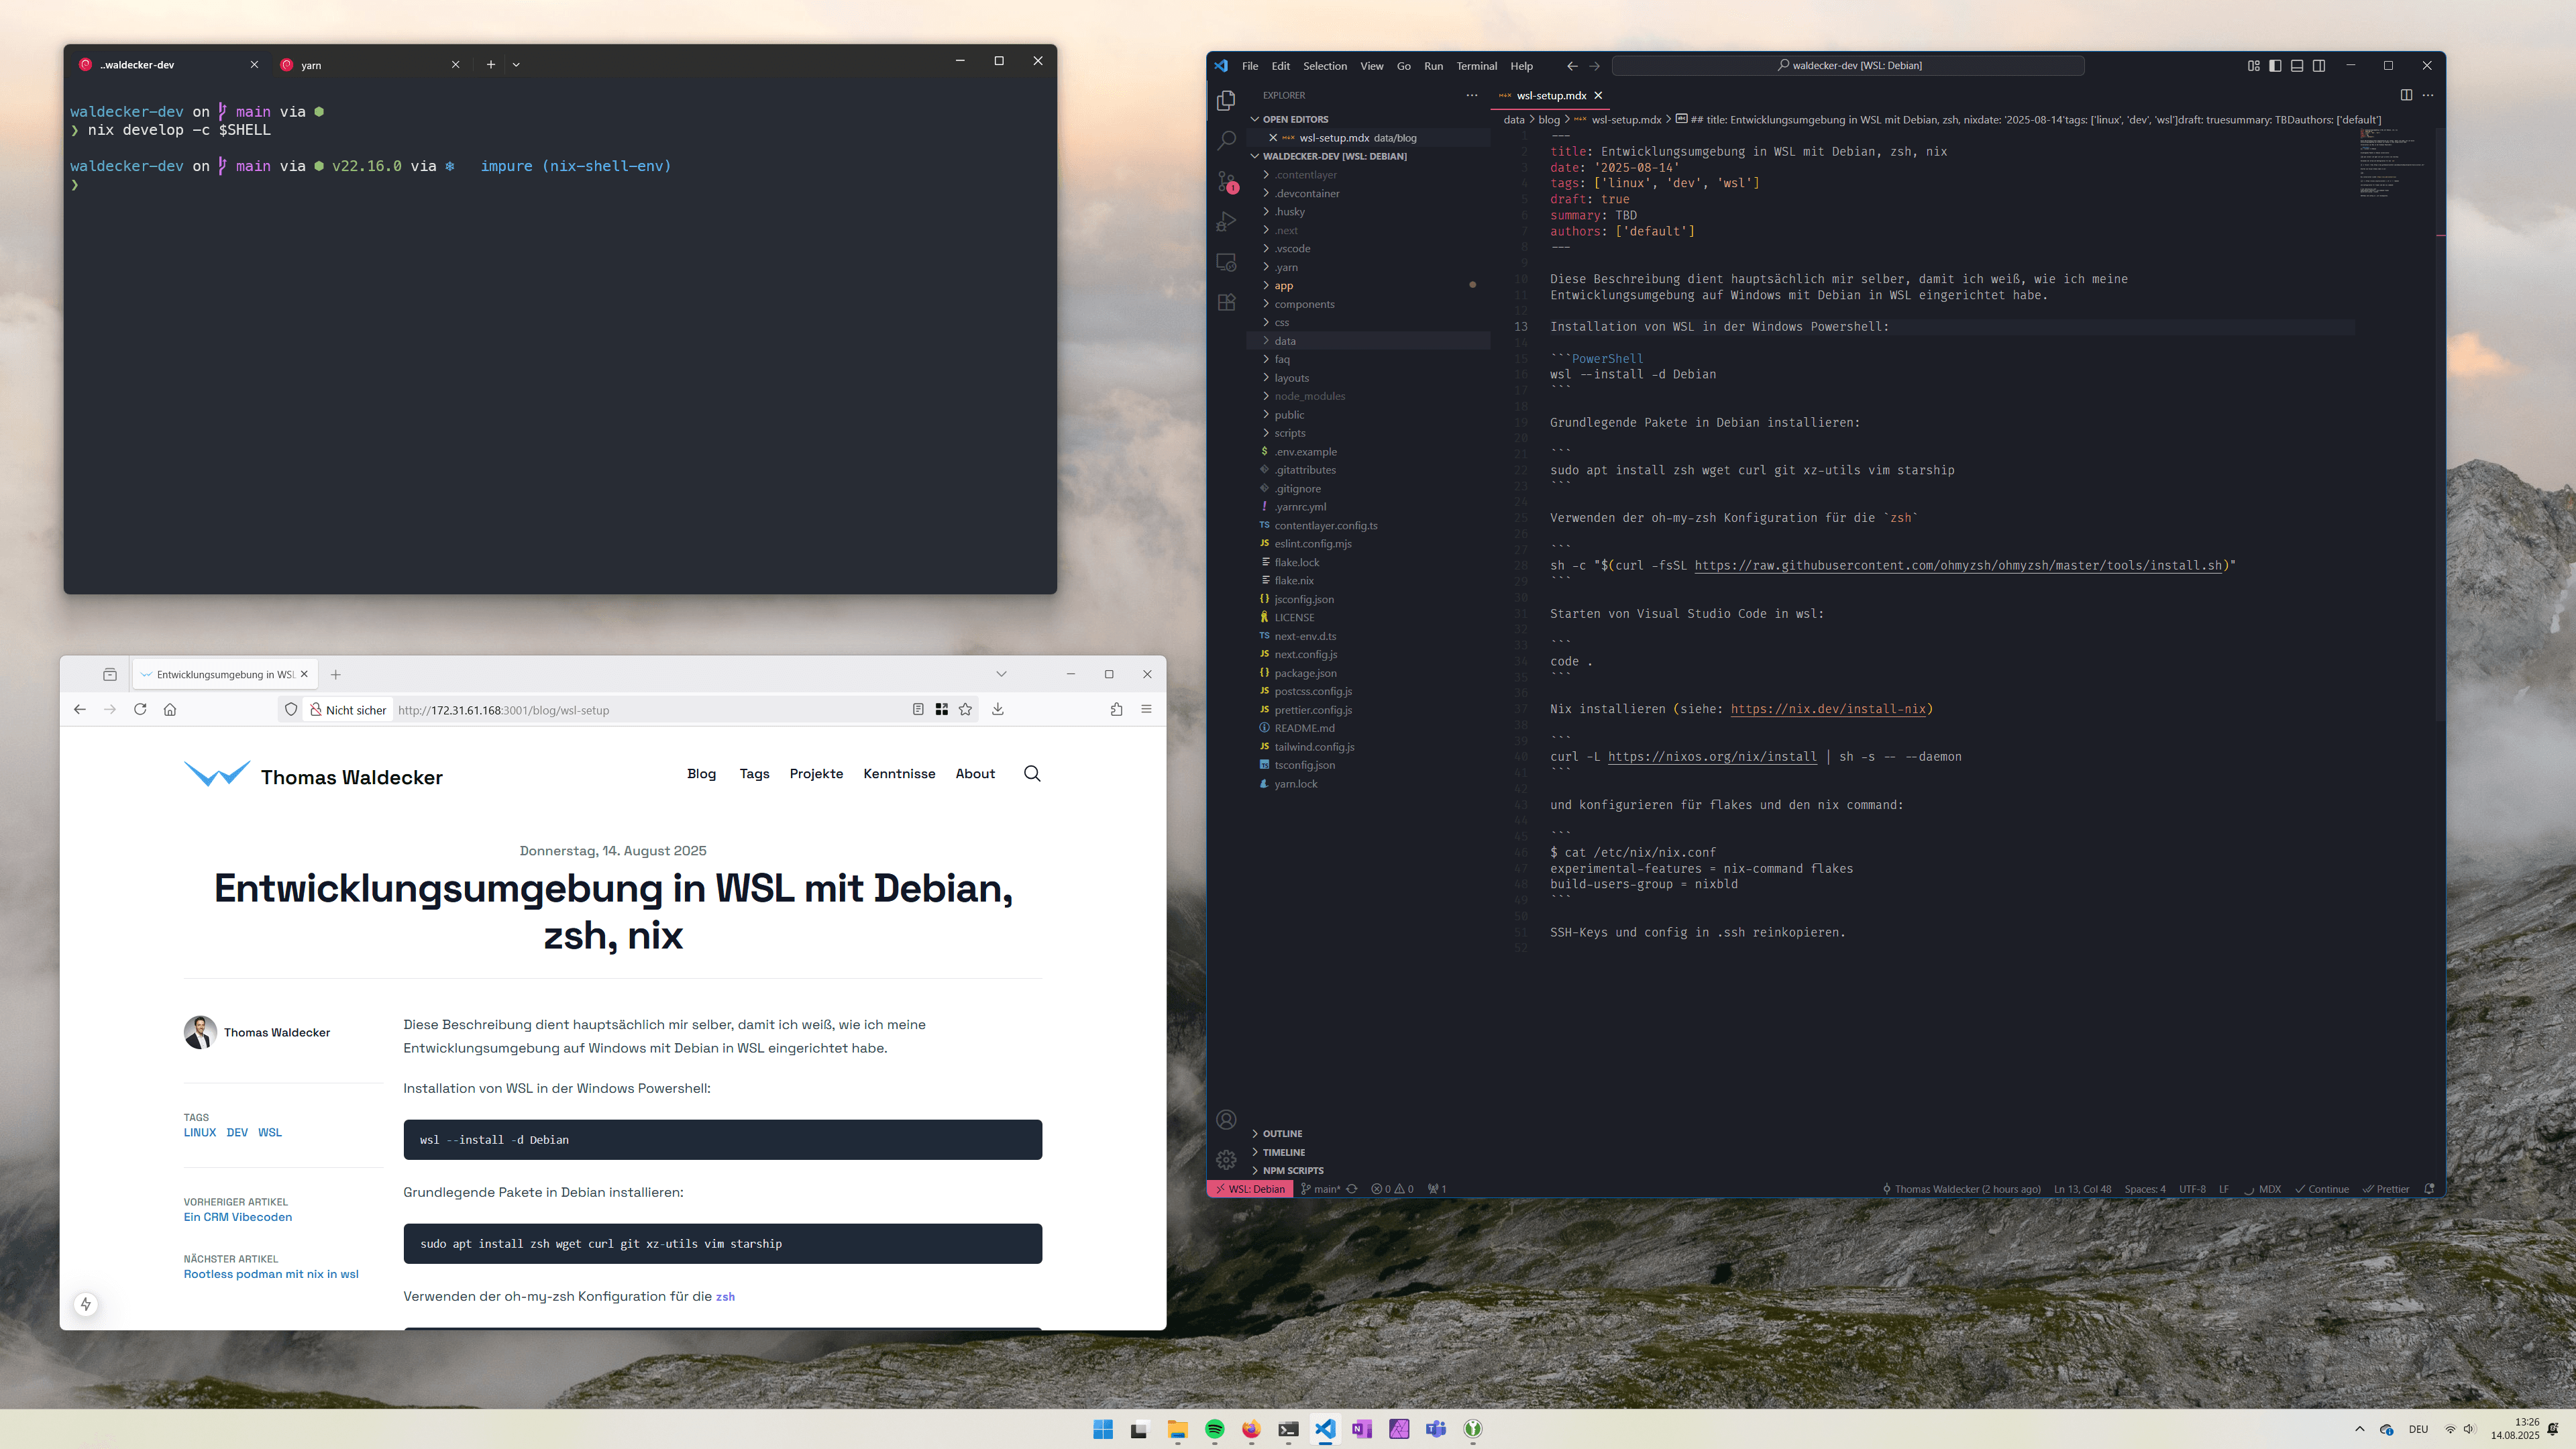Toggle Panel in VS Code title bar
Screen dimensions: 2576x1449
pyautogui.click(x=2297, y=65)
